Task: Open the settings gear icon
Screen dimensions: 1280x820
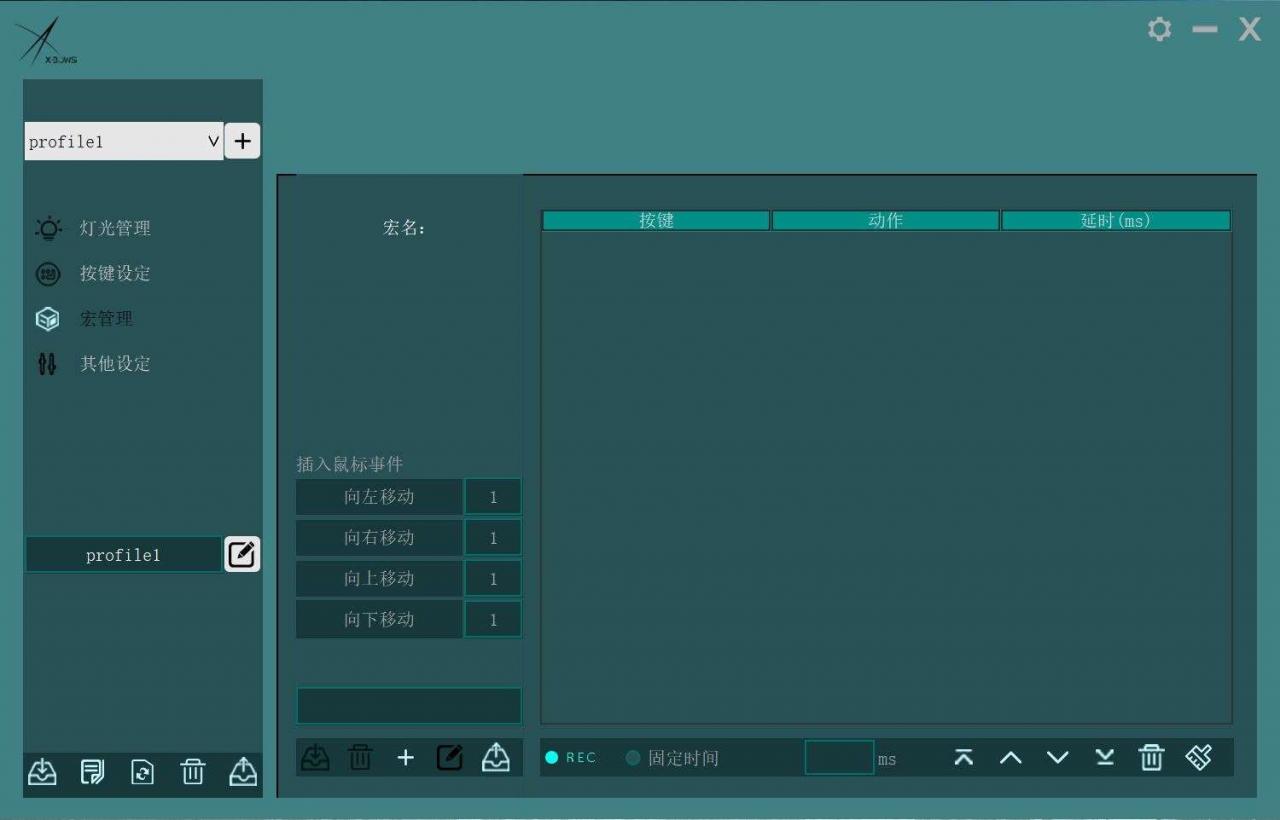Action: 1159,29
